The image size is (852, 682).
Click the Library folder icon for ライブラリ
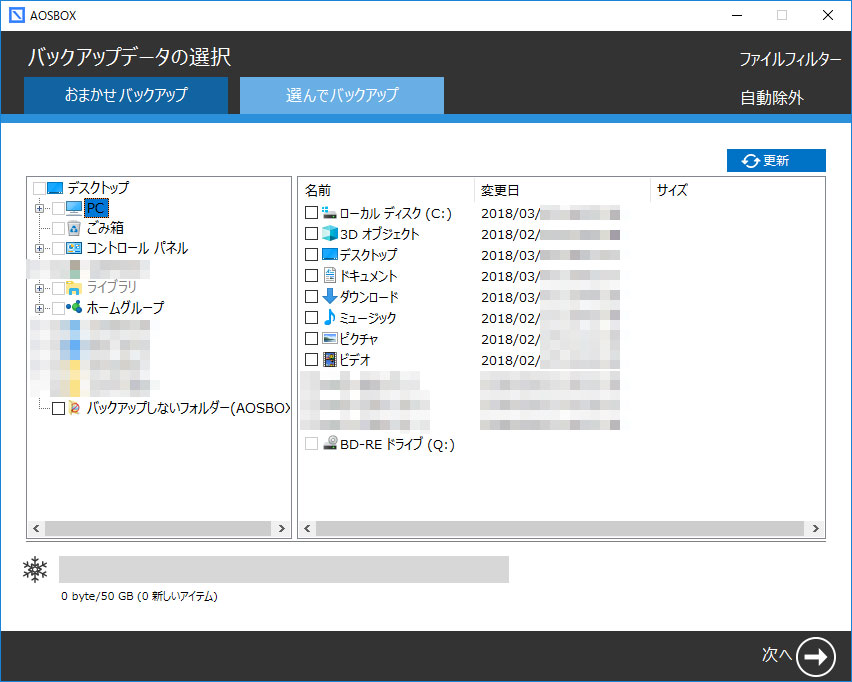point(74,287)
